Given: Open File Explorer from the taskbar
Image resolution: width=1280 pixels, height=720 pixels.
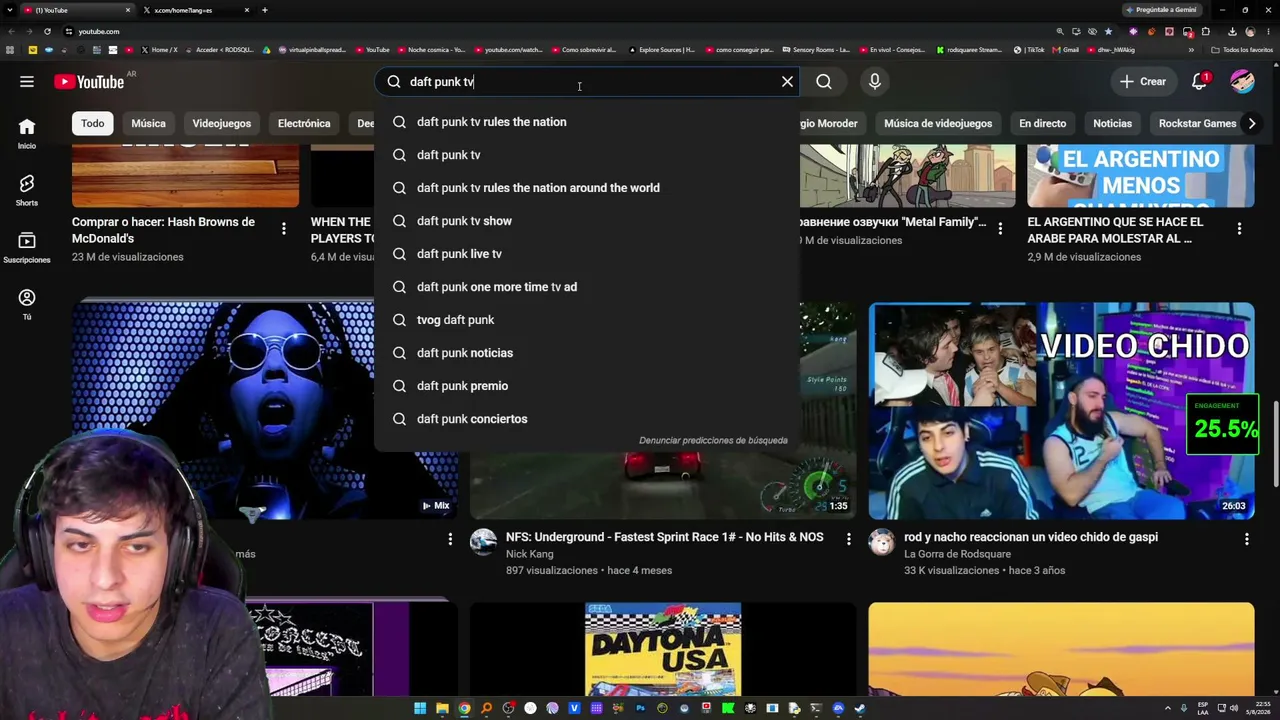Looking at the screenshot, I should click(442, 709).
